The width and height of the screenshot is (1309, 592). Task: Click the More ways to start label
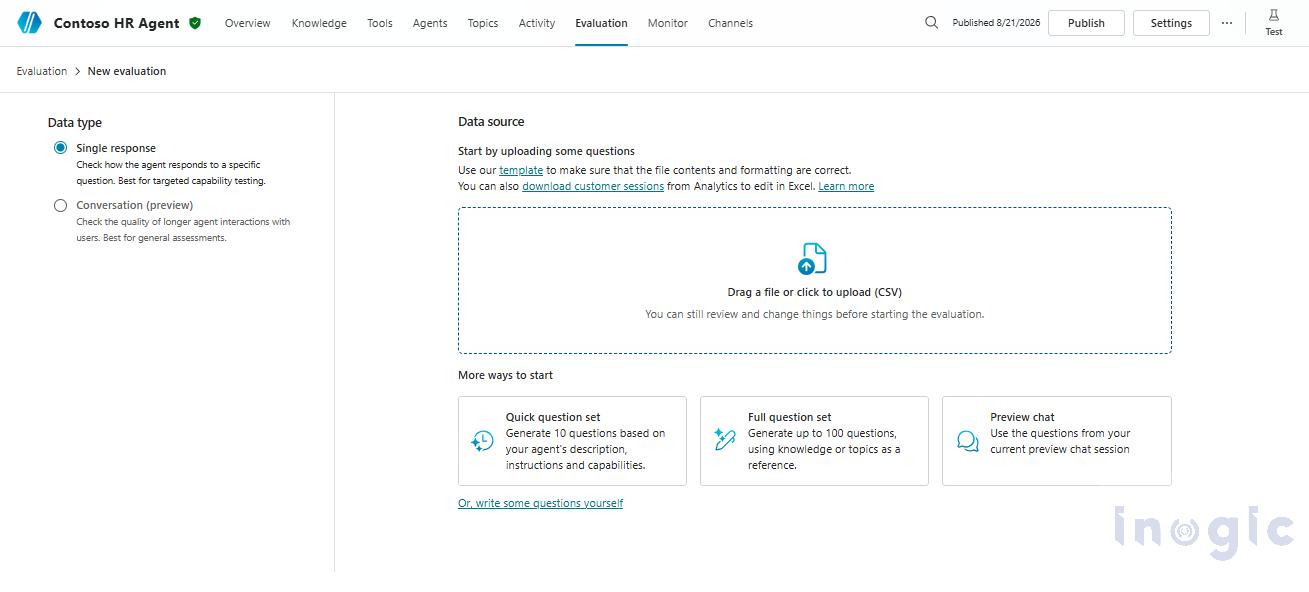[x=505, y=375]
